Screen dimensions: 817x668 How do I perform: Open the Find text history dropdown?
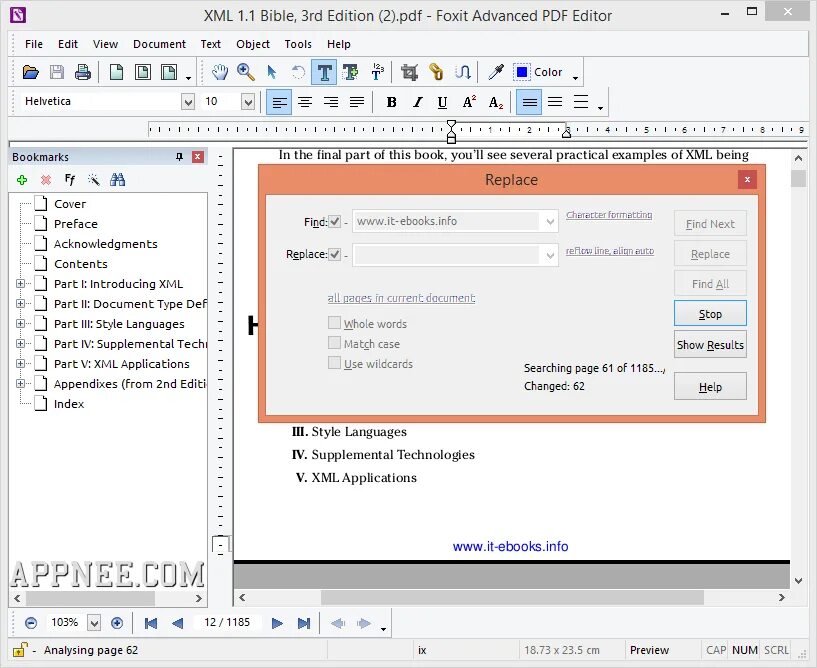click(x=550, y=222)
